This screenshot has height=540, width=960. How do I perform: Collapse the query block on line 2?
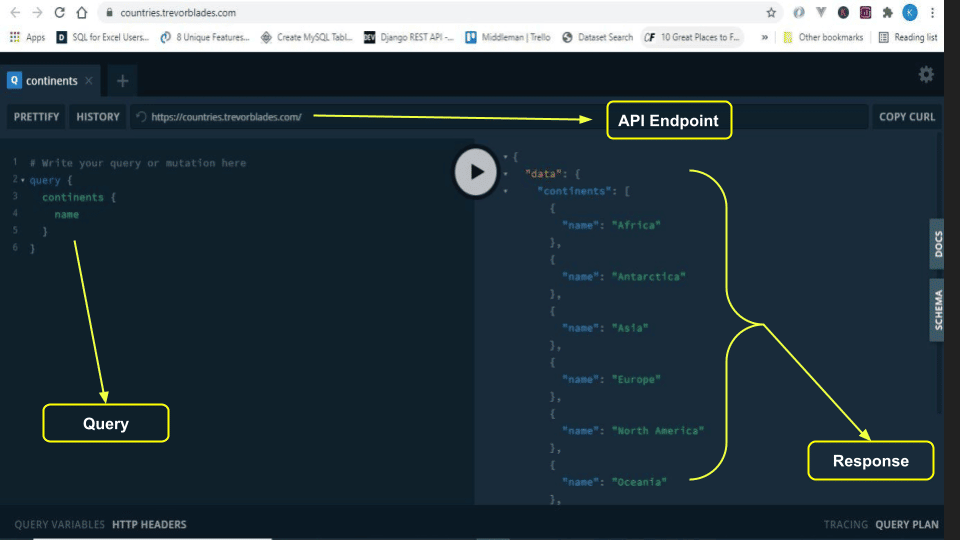[x=23, y=181]
